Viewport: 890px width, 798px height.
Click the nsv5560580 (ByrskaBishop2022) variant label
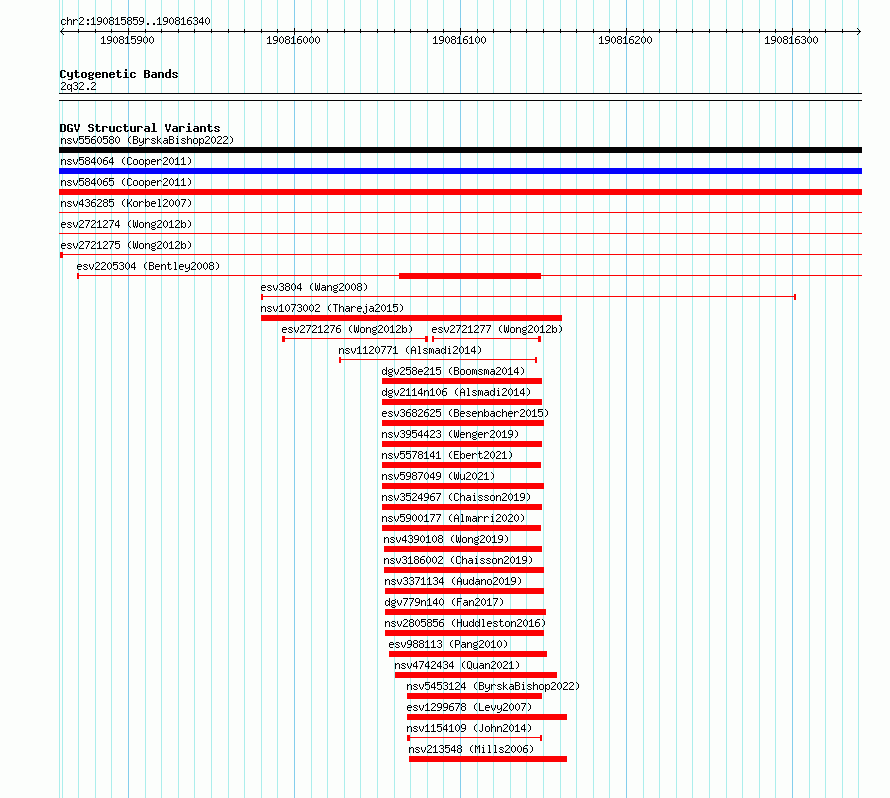147,140
